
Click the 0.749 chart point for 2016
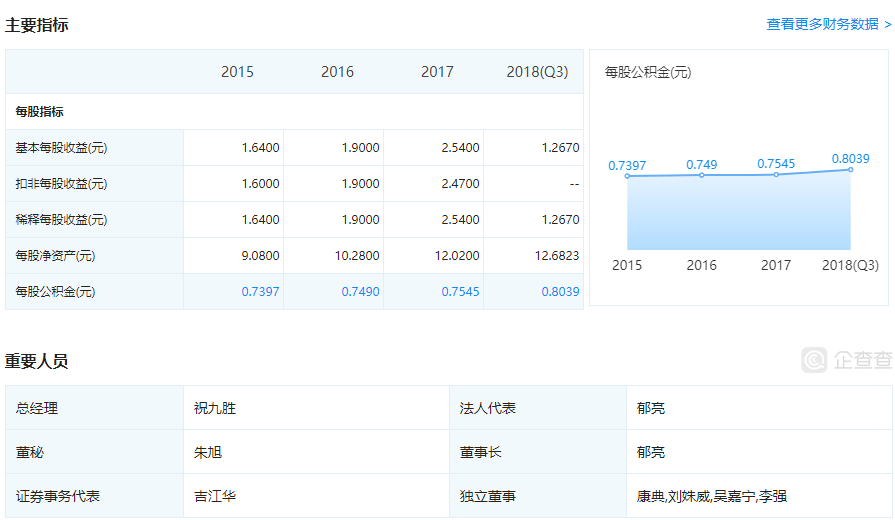[702, 175]
